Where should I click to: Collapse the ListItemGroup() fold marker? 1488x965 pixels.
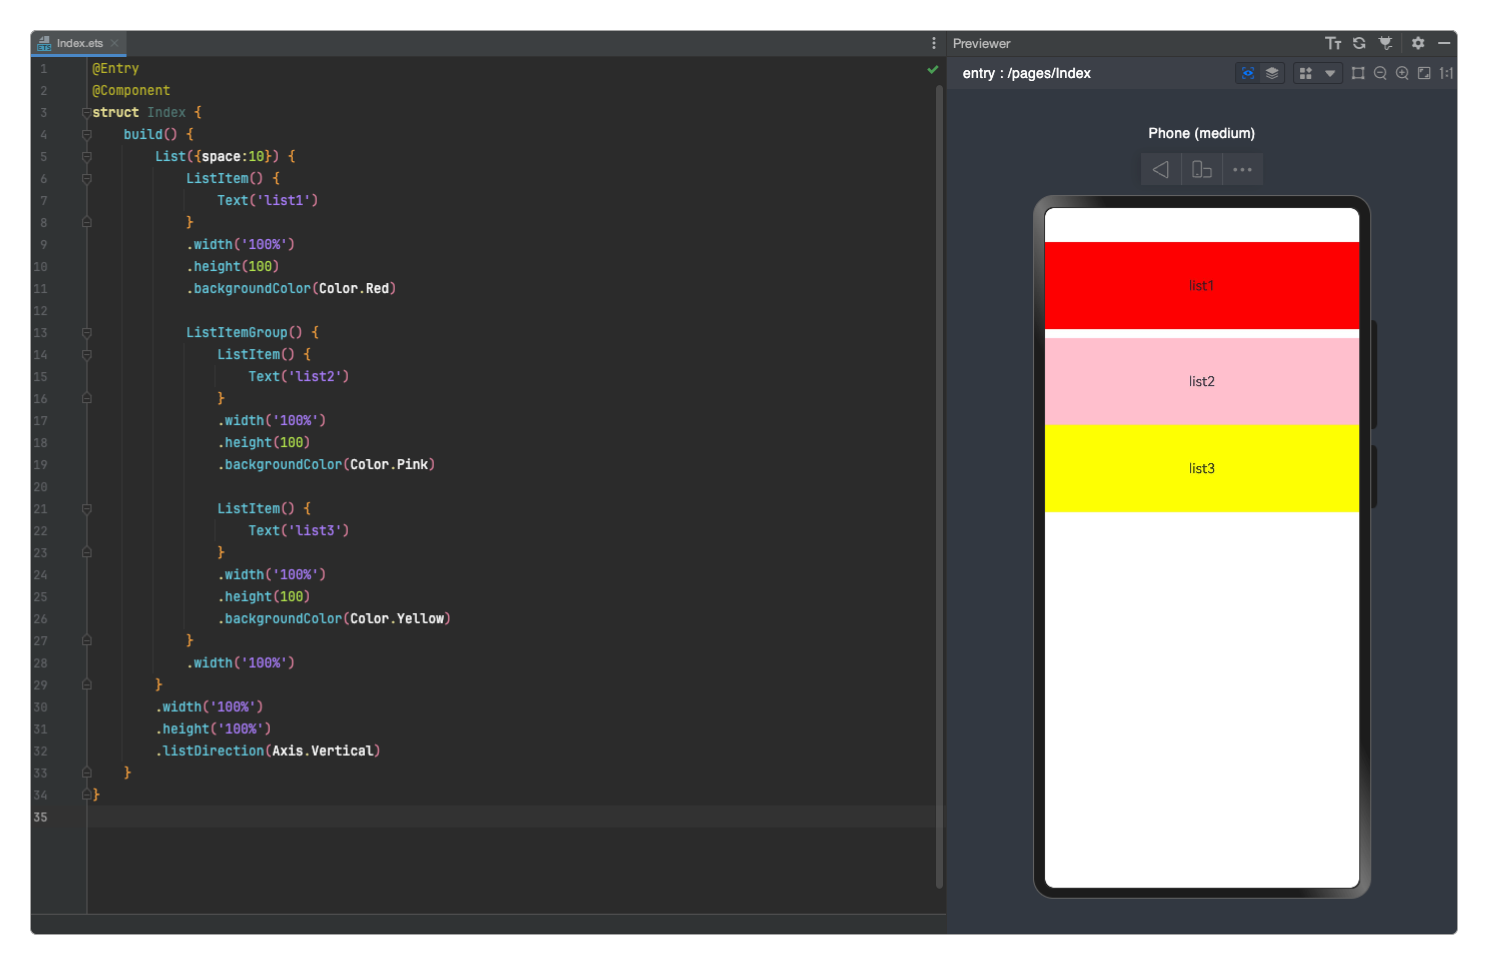pos(86,333)
